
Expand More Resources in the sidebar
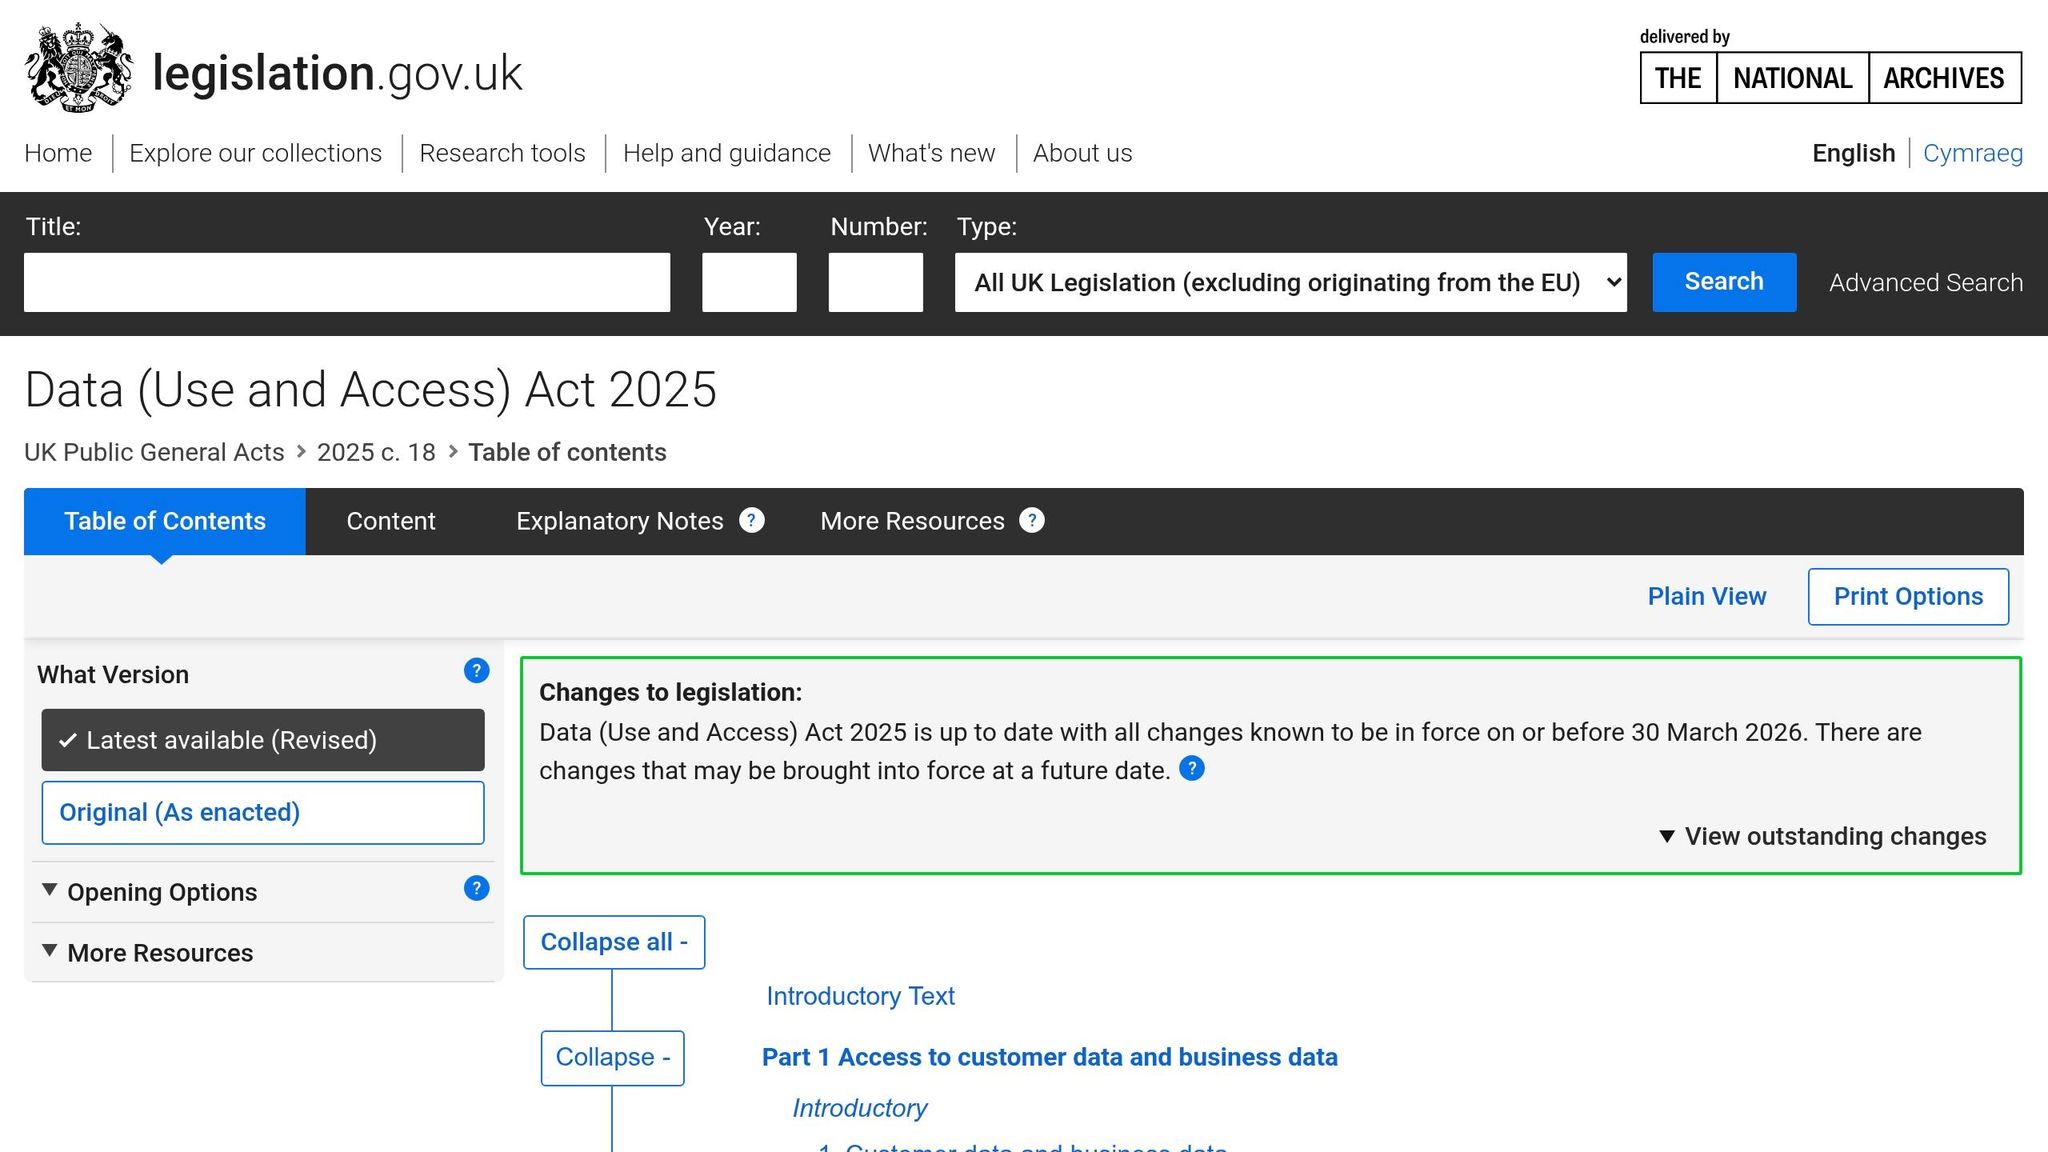(160, 952)
